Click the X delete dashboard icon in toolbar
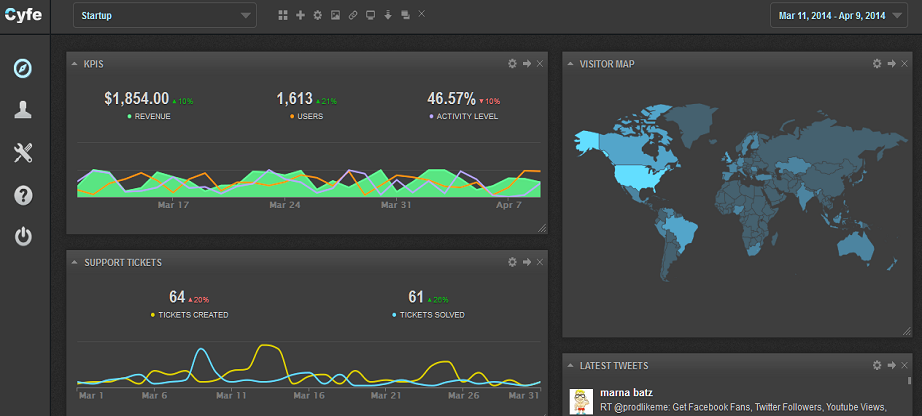 coord(422,13)
